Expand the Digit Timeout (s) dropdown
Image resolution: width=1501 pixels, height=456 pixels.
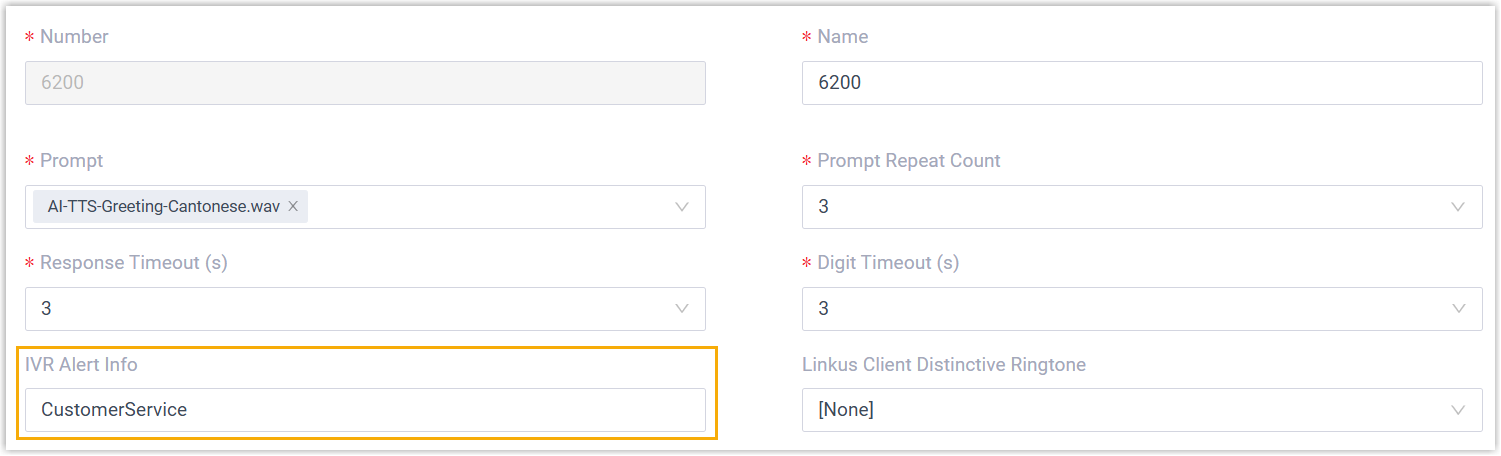[x=1120, y=309]
